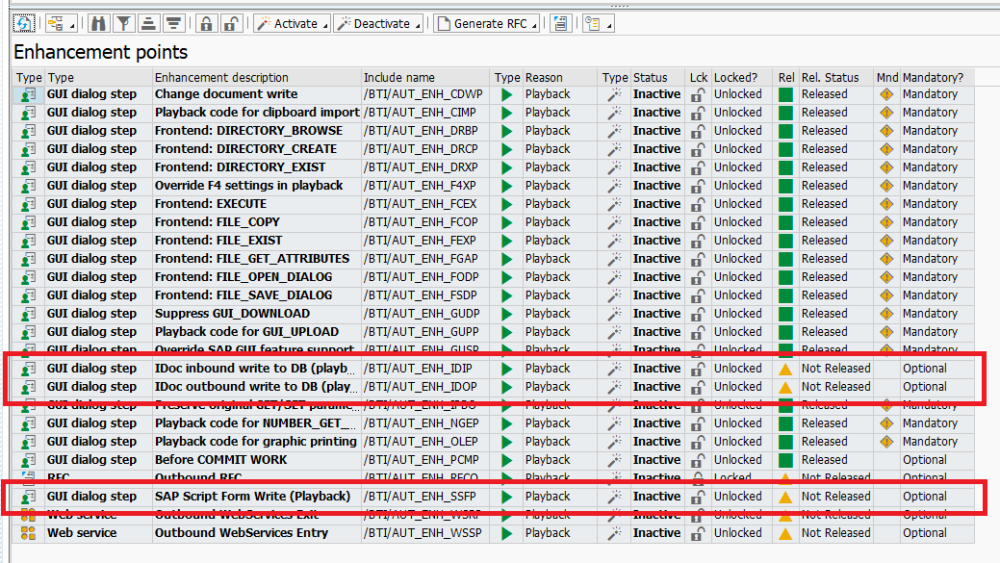Select '/BTI/AUT_ENH_NGEP' include name cell
This screenshot has height=563, width=1000.
pyautogui.click(x=427, y=423)
